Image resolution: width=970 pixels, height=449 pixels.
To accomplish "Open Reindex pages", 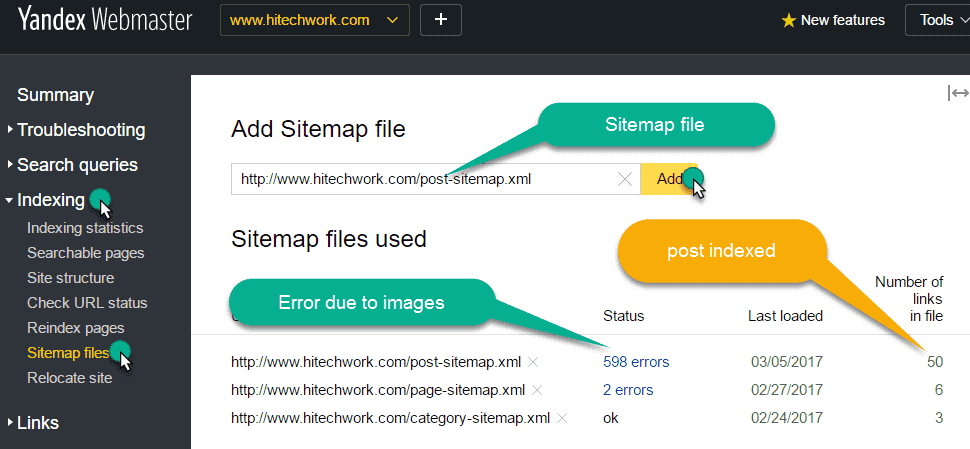I will 75,328.
